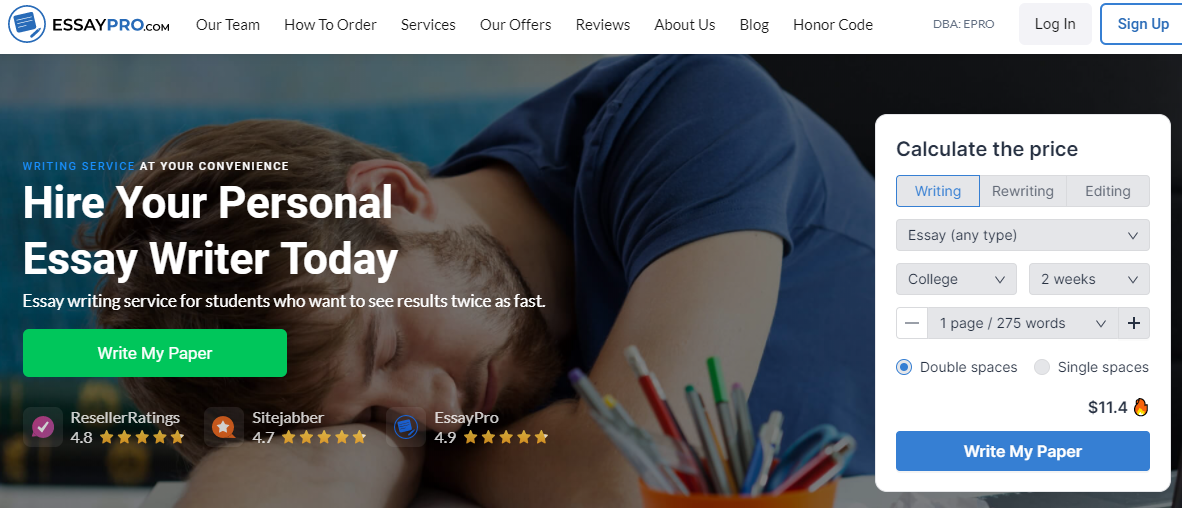Image resolution: width=1182 pixels, height=508 pixels.
Task: Open the Honor Code menu item
Action: point(832,25)
